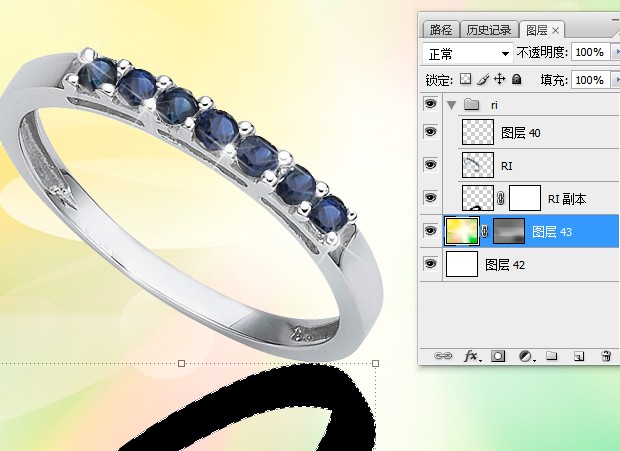The image size is (620, 451).
Task: Close the 图层 tab with its X
Action: 555,30
